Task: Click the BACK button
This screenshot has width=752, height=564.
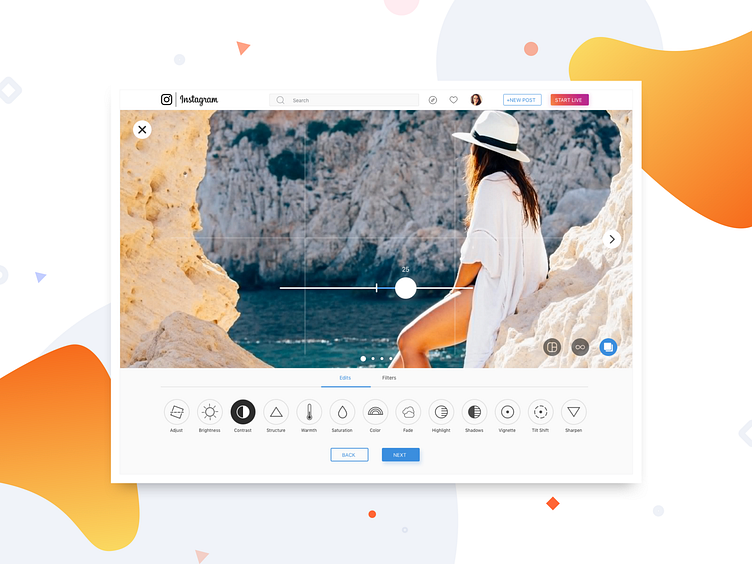Action: click(x=349, y=455)
